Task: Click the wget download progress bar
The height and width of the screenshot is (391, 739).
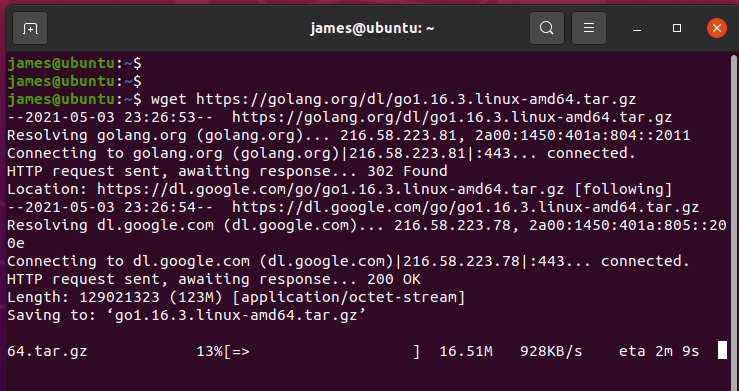Action: click(x=321, y=351)
